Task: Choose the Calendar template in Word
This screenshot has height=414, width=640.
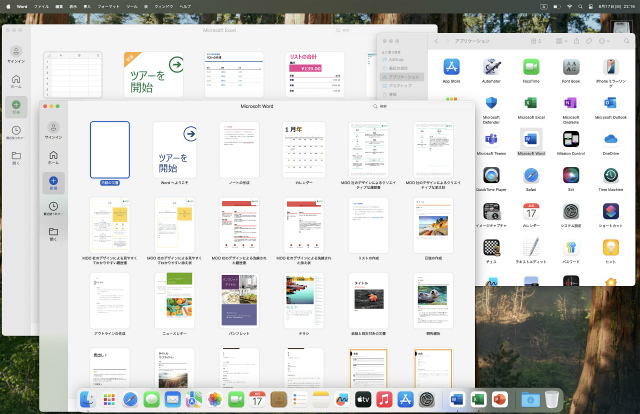Action: click(303, 149)
